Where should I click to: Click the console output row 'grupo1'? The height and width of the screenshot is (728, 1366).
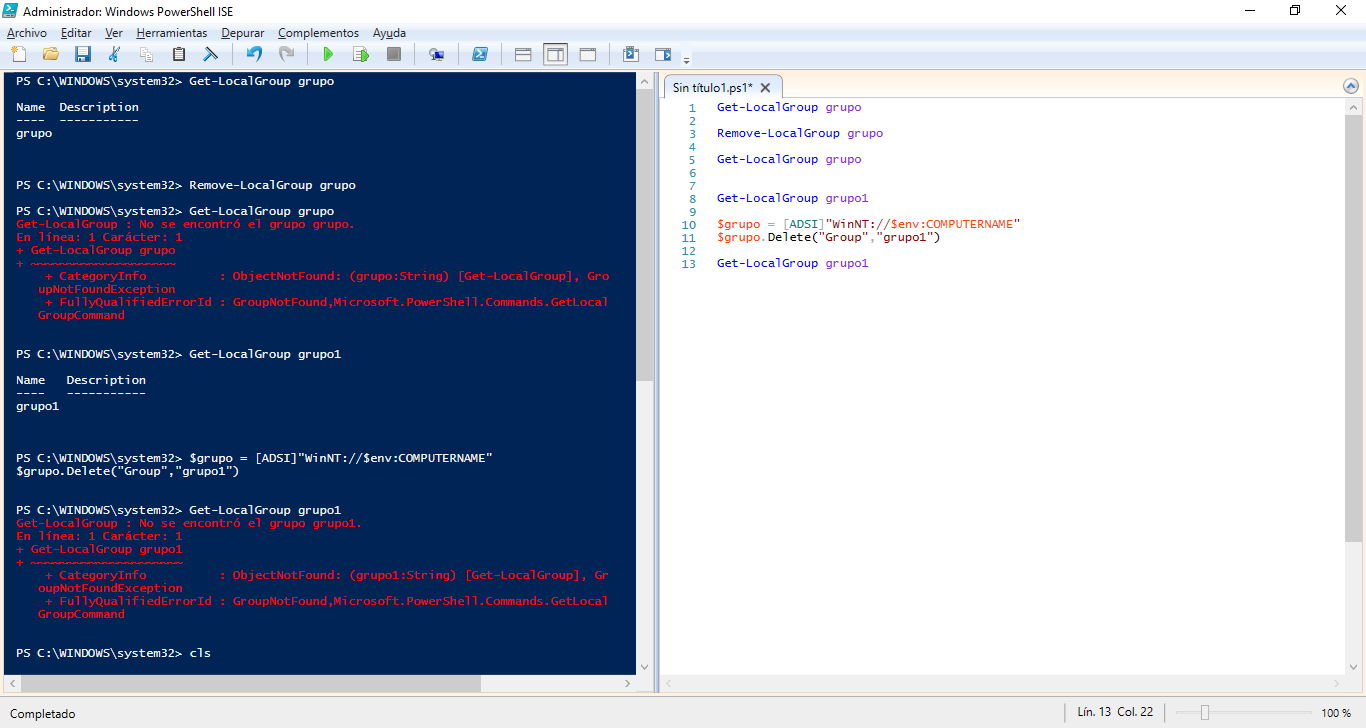tap(37, 406)
